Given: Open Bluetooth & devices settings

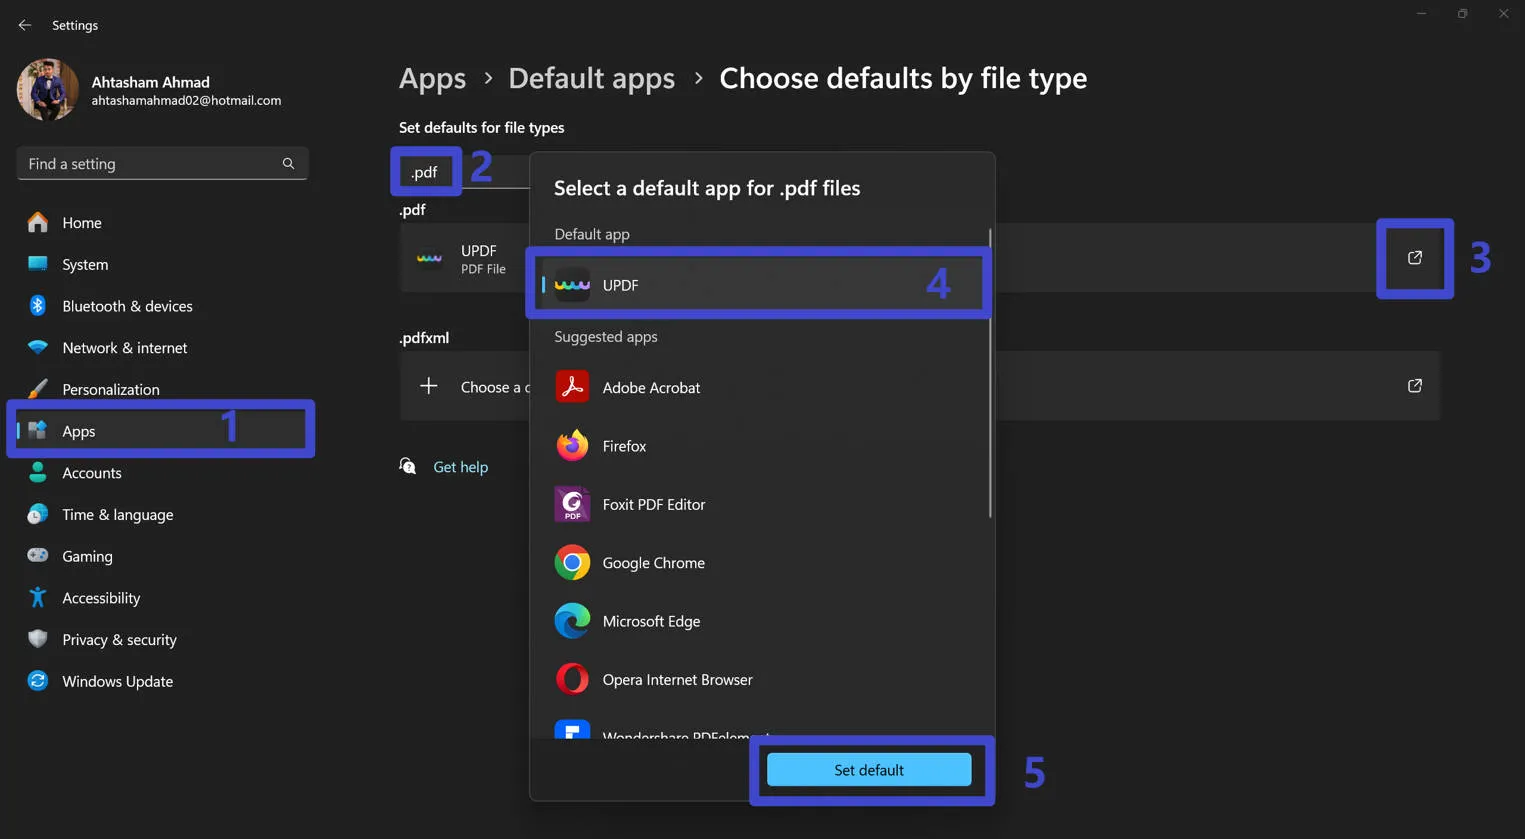Looking at the screenshot, I should (x=130, y=306).
